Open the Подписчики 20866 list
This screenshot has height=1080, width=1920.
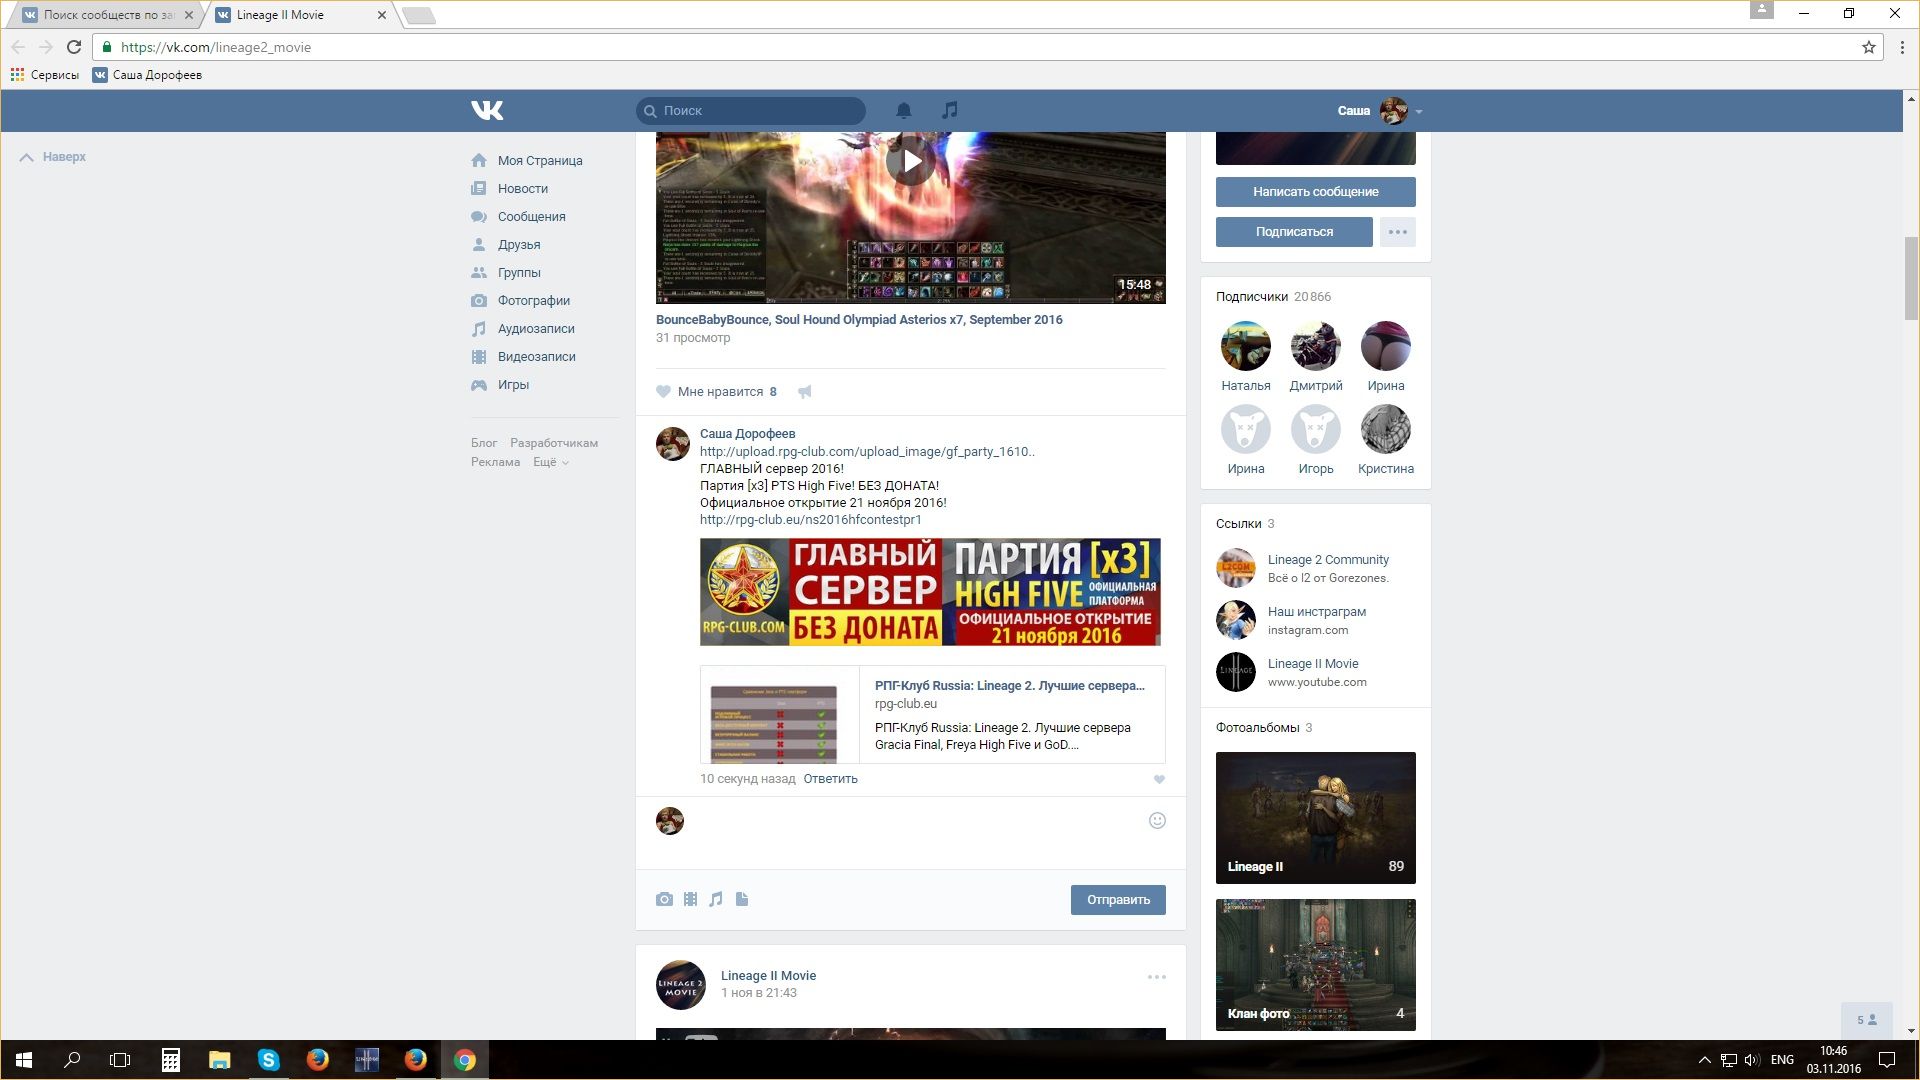pos(1273,297)
